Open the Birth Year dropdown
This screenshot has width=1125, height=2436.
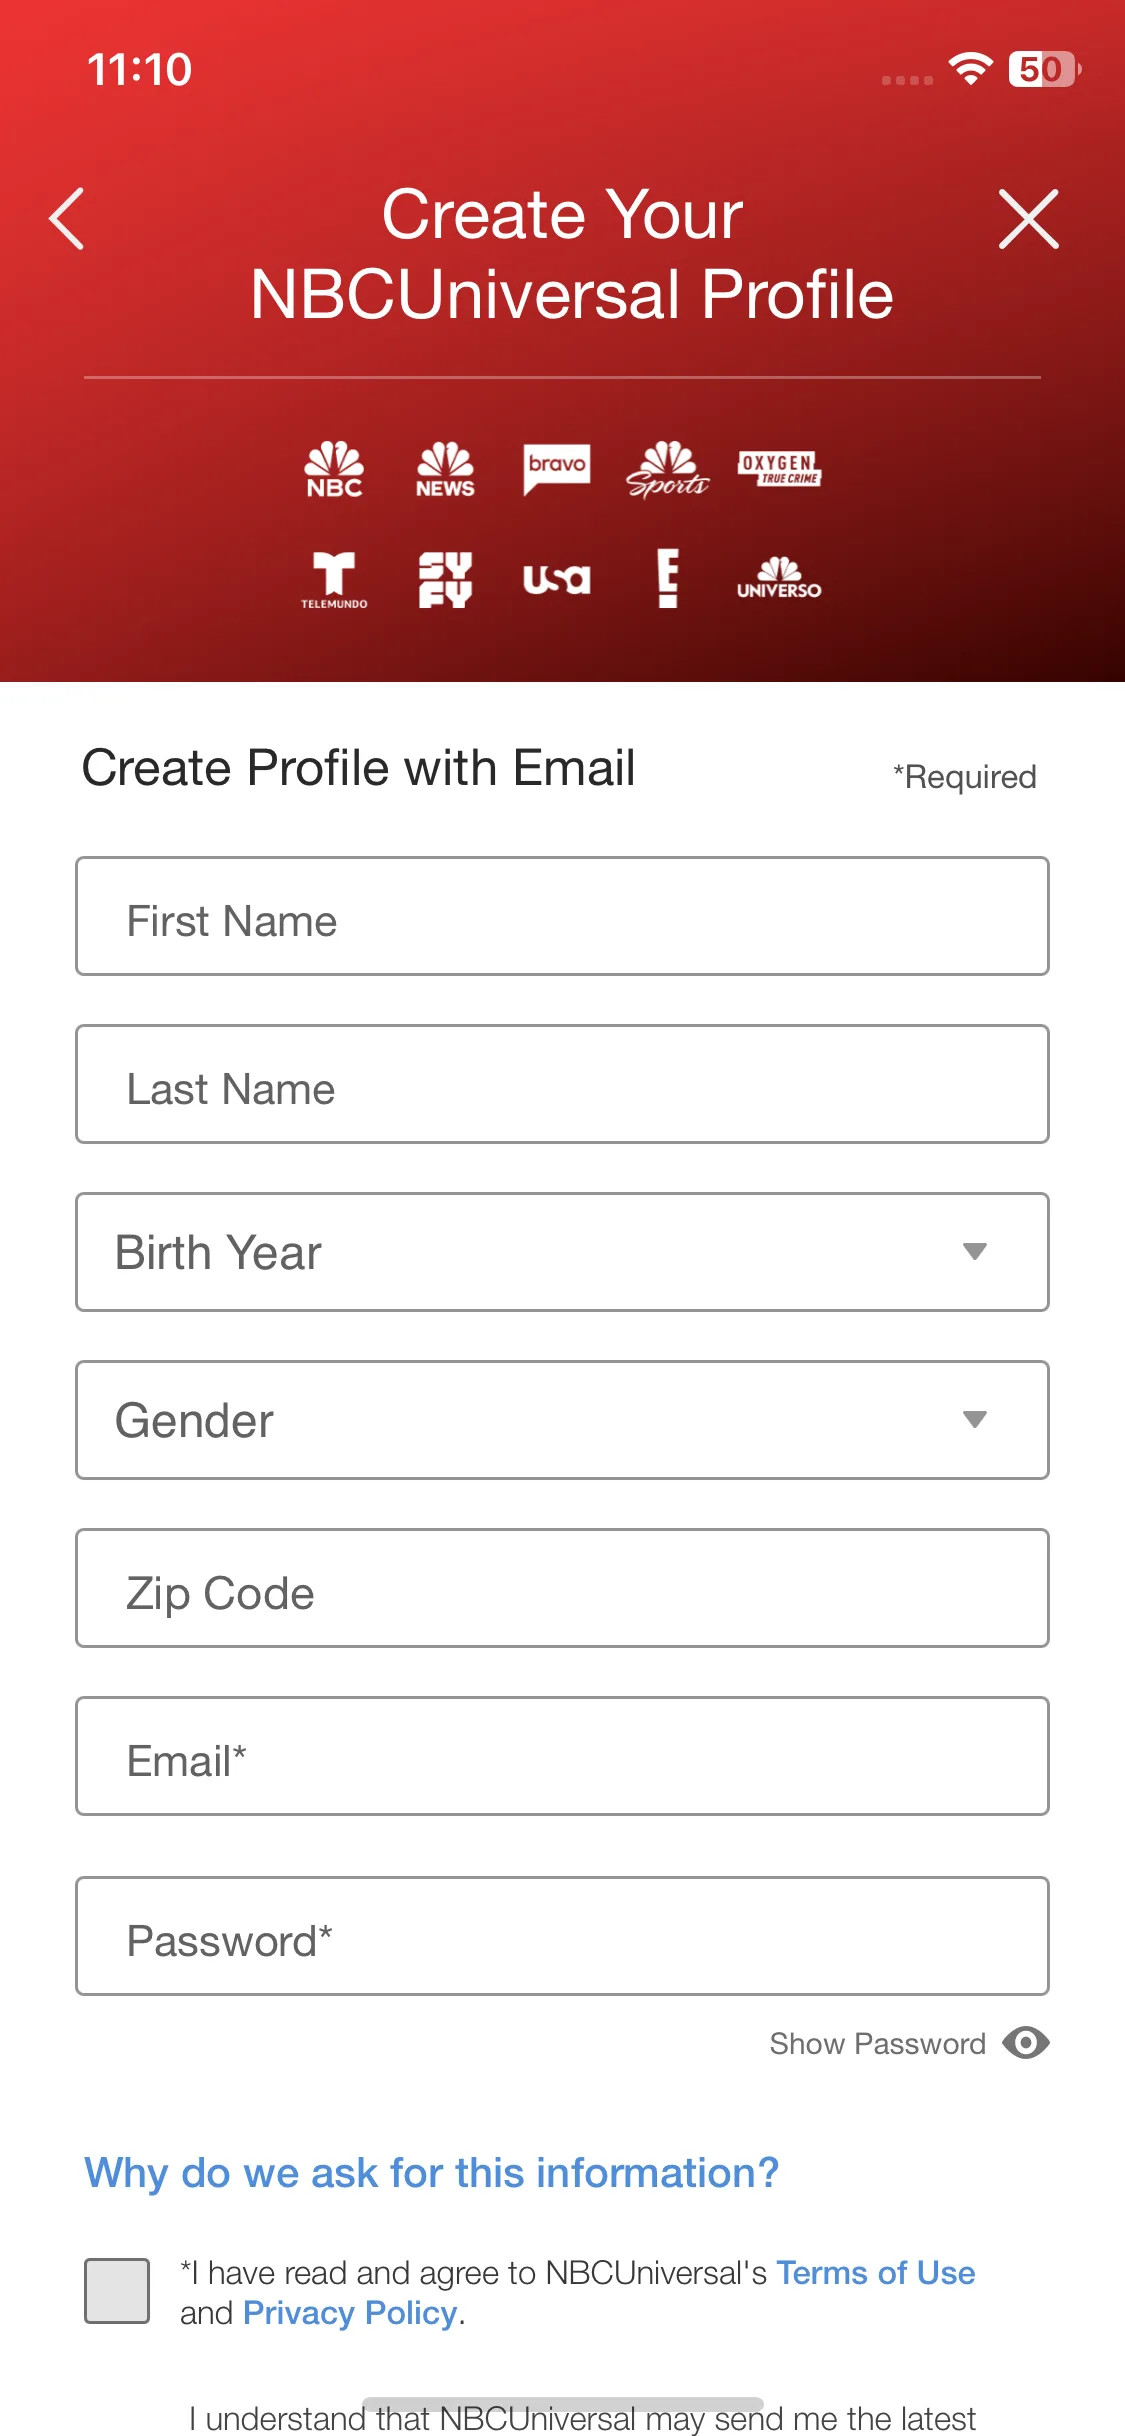562,1252
